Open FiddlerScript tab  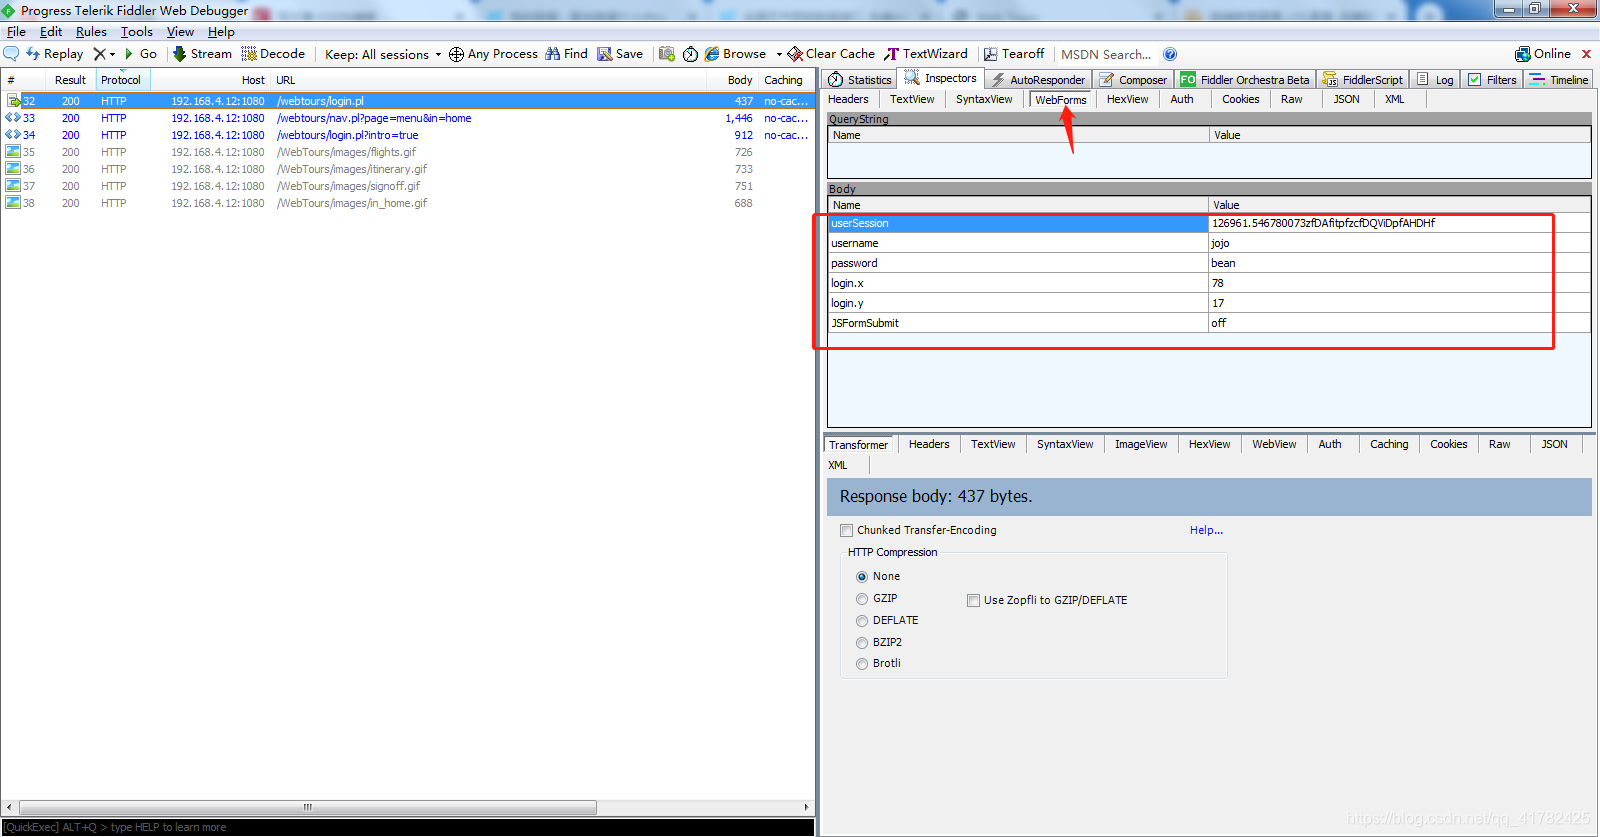1363,80
